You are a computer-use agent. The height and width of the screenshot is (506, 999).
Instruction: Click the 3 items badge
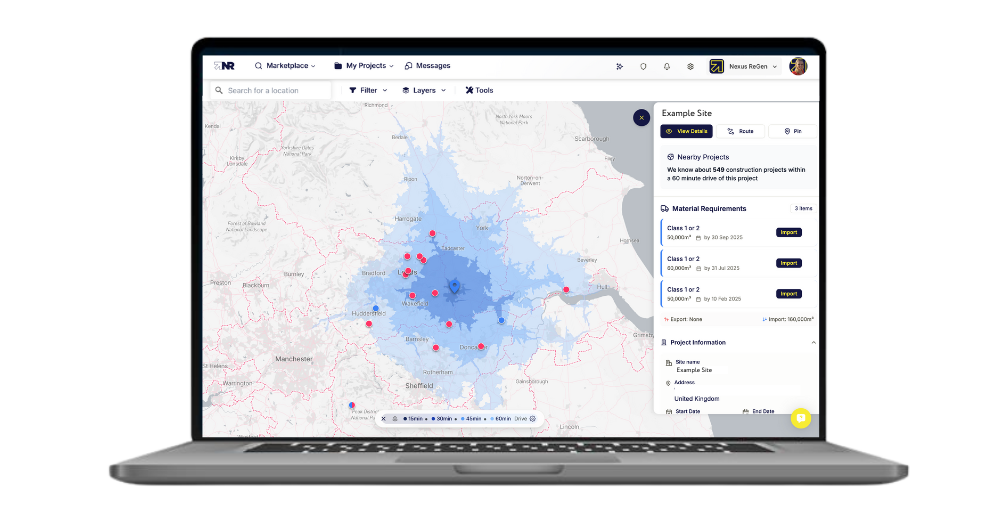[803, 208]
